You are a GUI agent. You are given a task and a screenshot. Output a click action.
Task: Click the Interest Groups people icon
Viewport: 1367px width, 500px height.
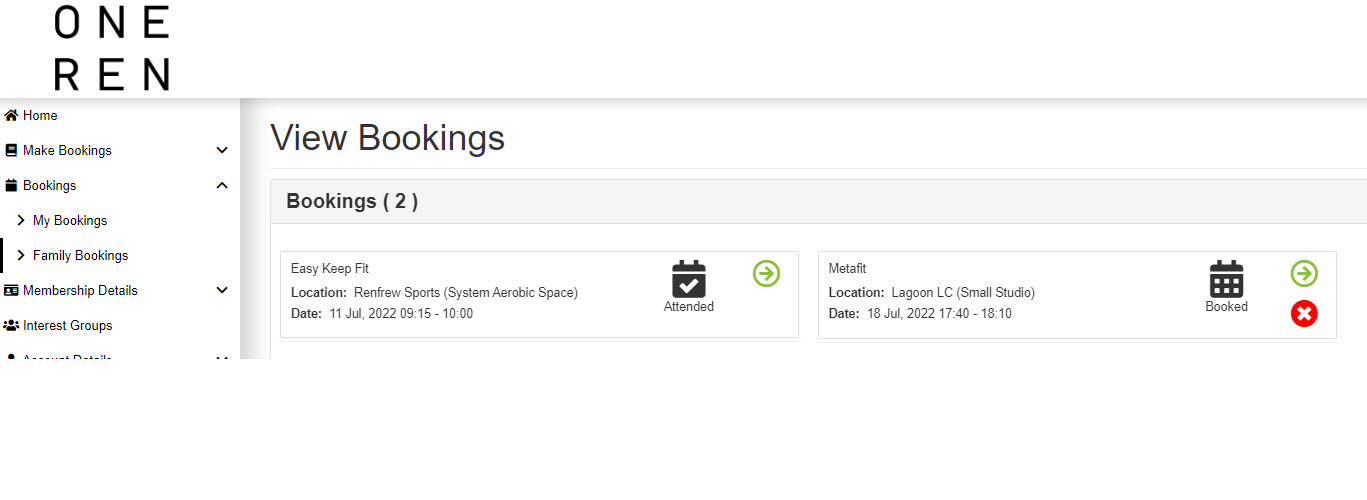(x=11, y=326)
